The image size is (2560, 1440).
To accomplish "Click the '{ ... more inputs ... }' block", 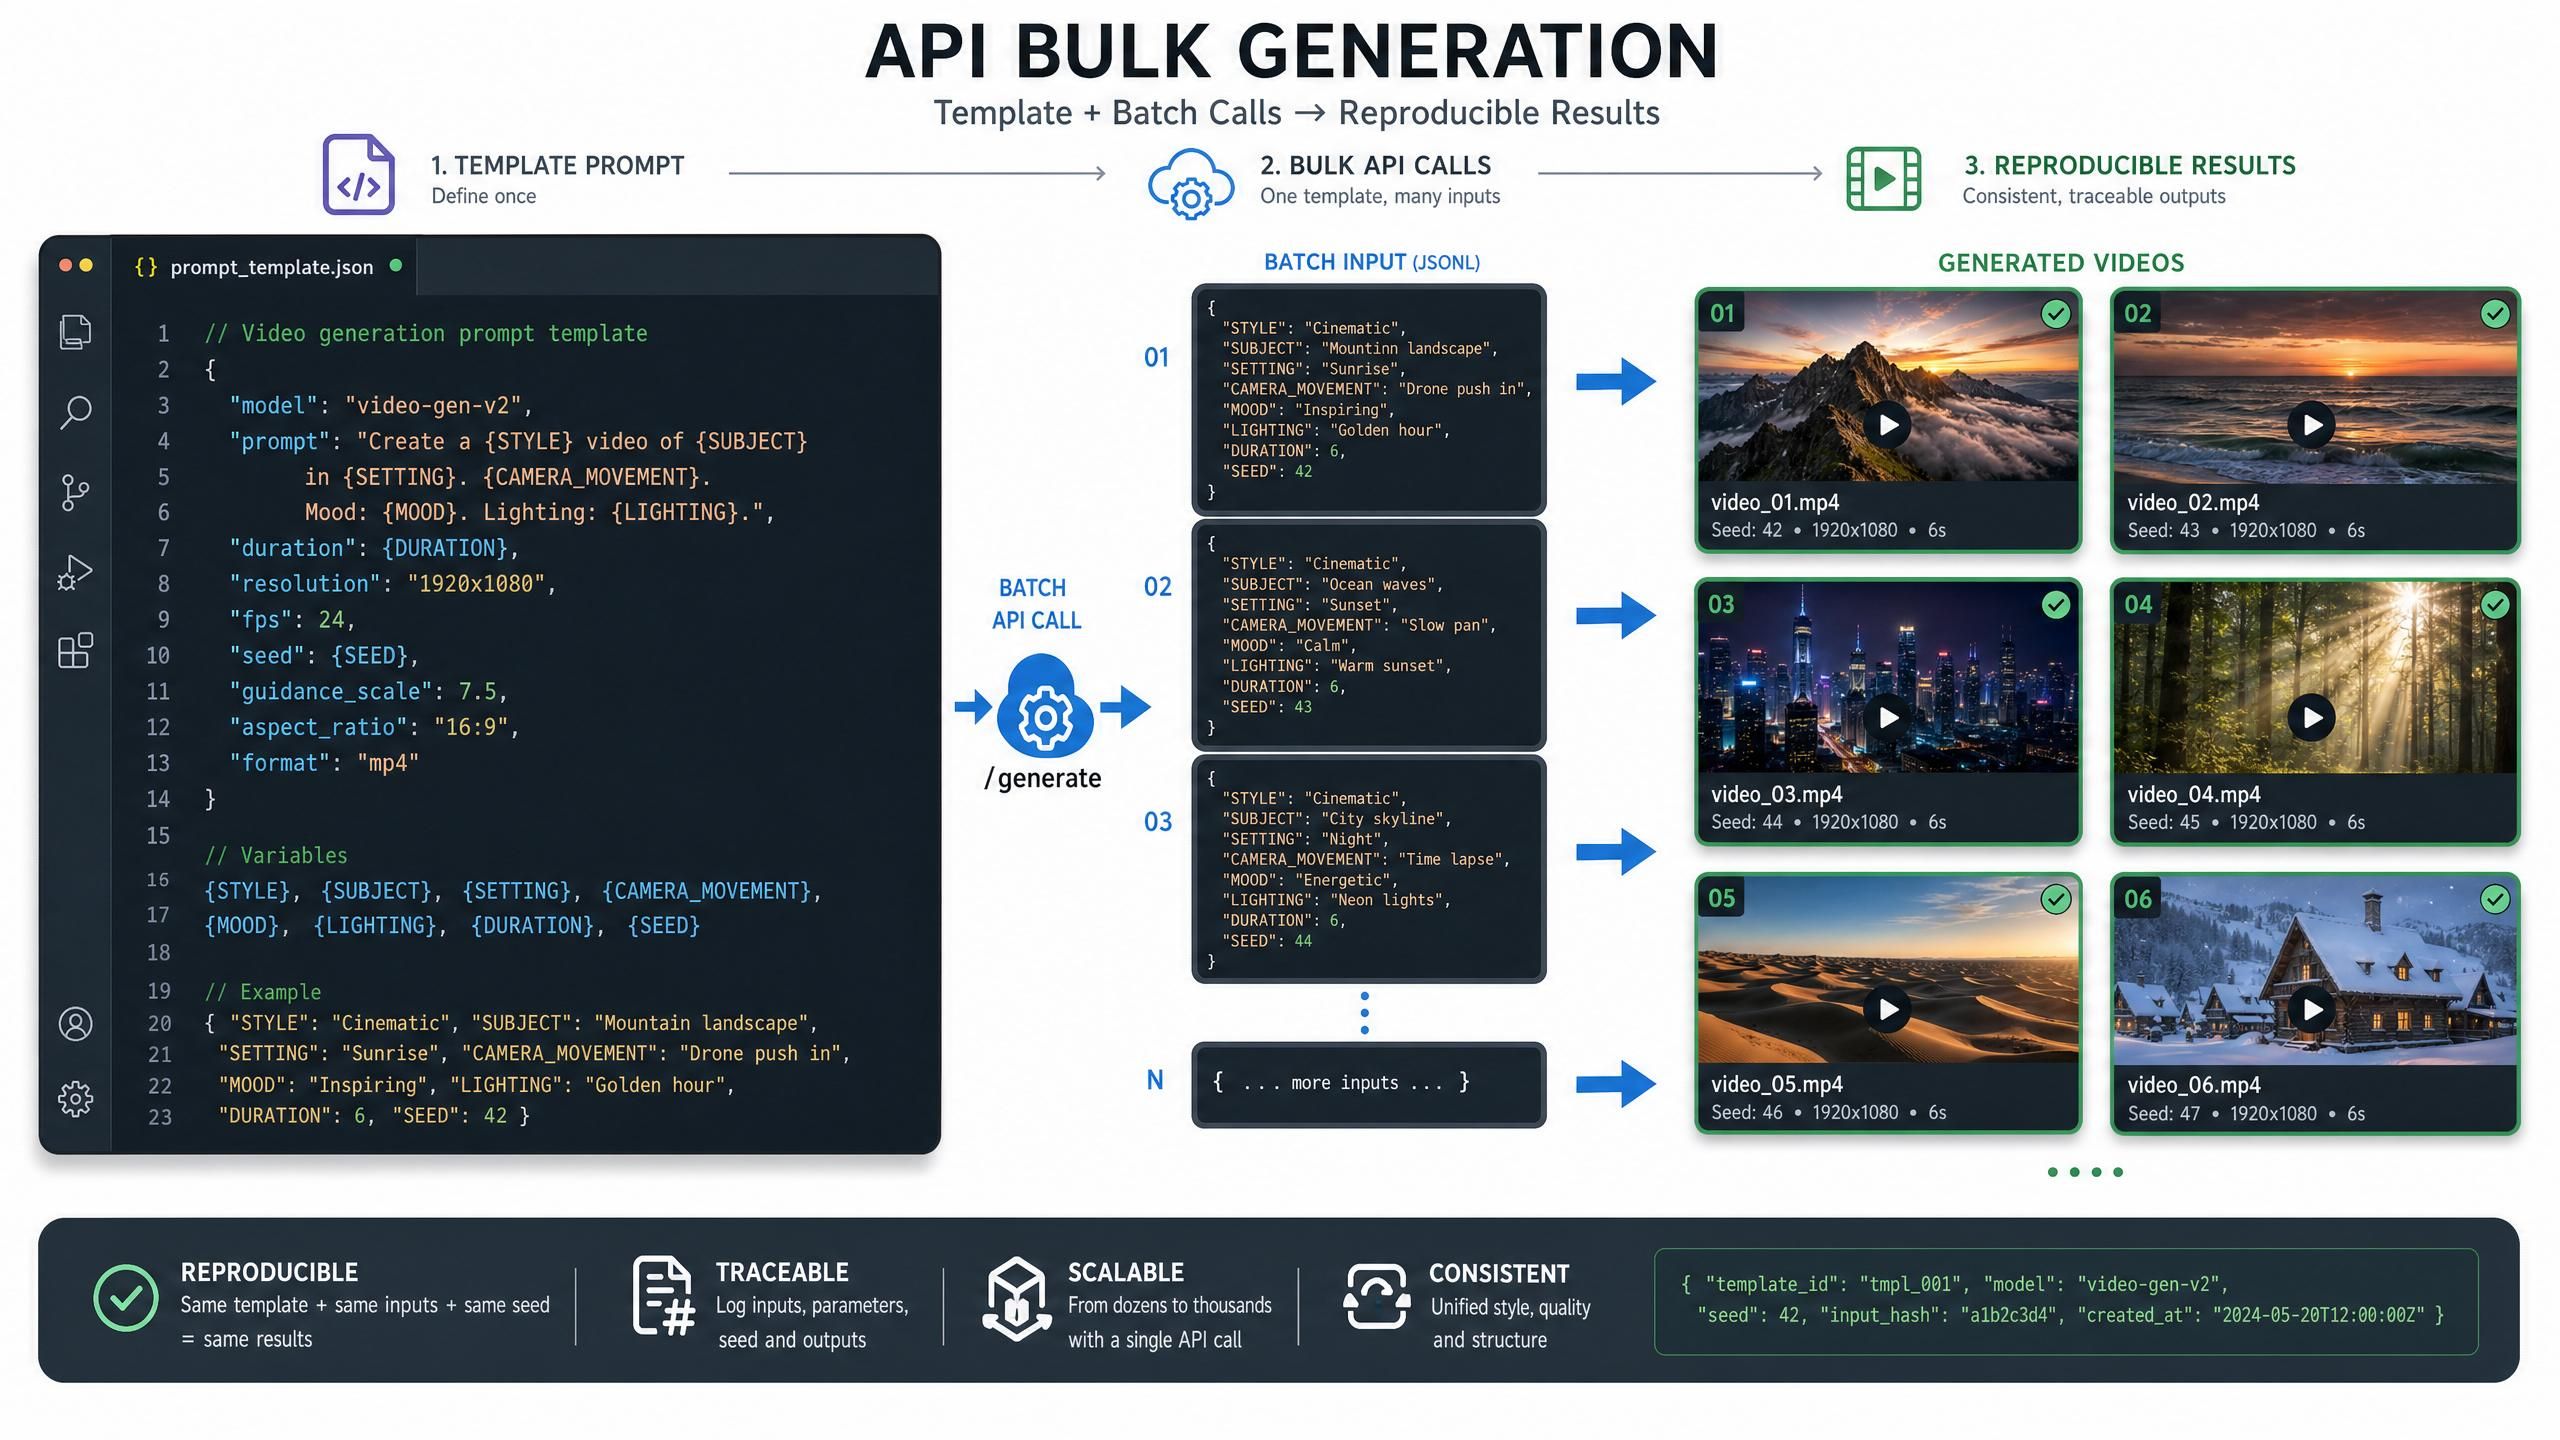I will coord(1368,1084).
